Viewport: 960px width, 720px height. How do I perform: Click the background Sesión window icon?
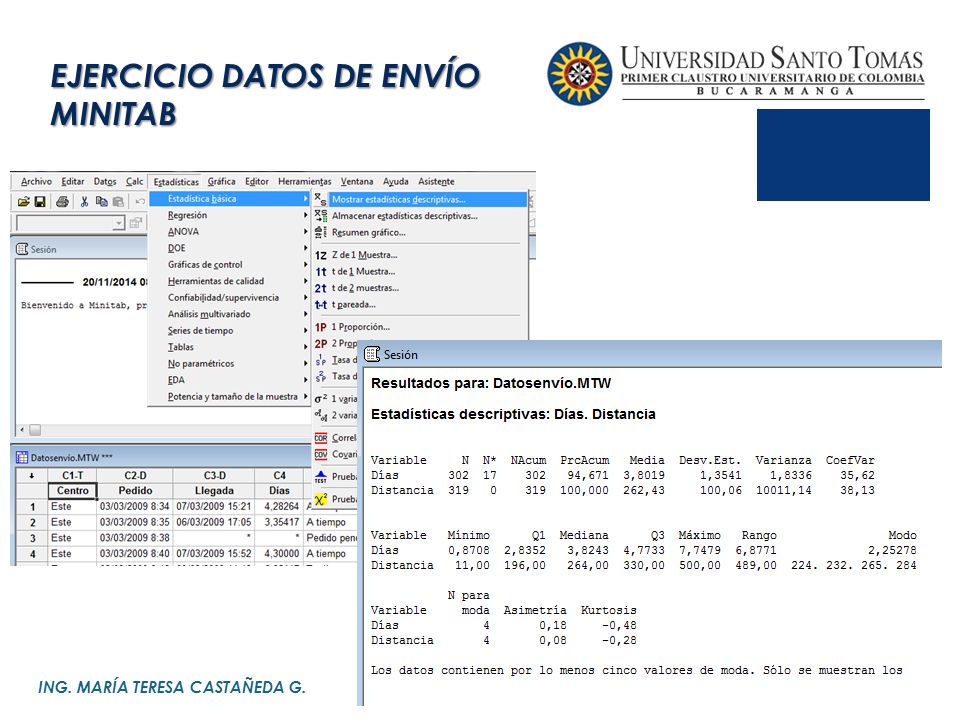pos(22,249)
